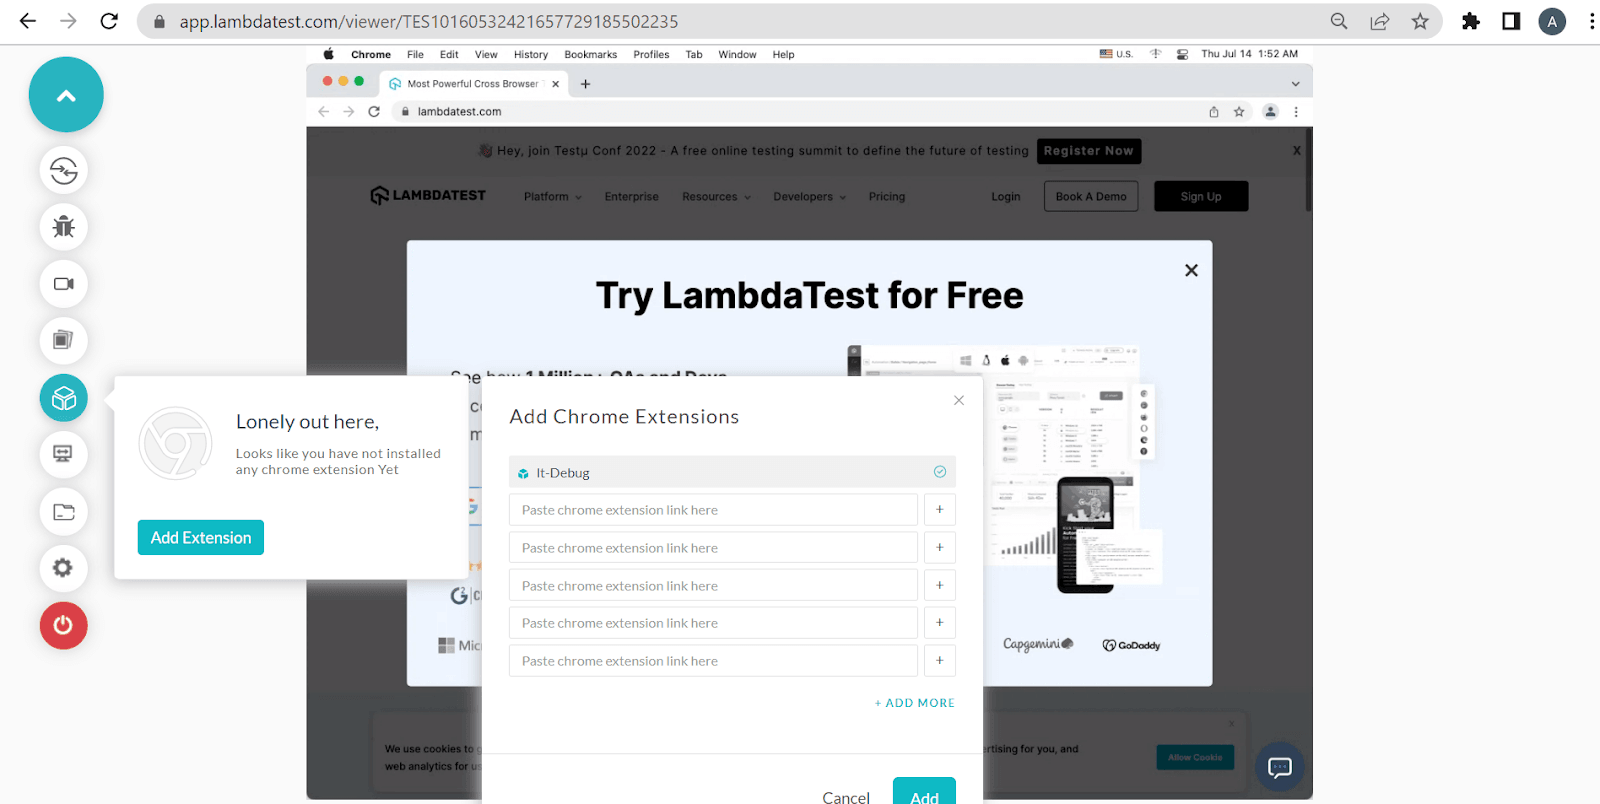Open the Profiles menu in remote Chrome

click(x=651, y=54)
